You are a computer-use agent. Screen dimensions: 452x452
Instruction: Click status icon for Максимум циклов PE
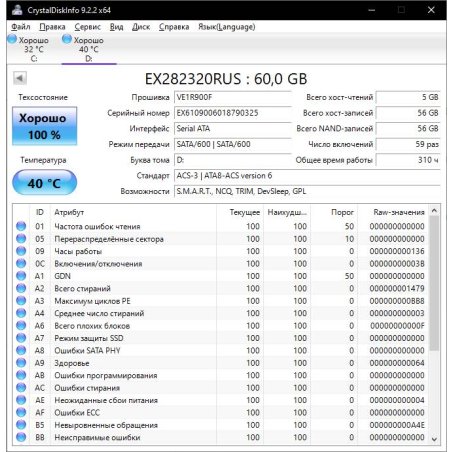21,301
